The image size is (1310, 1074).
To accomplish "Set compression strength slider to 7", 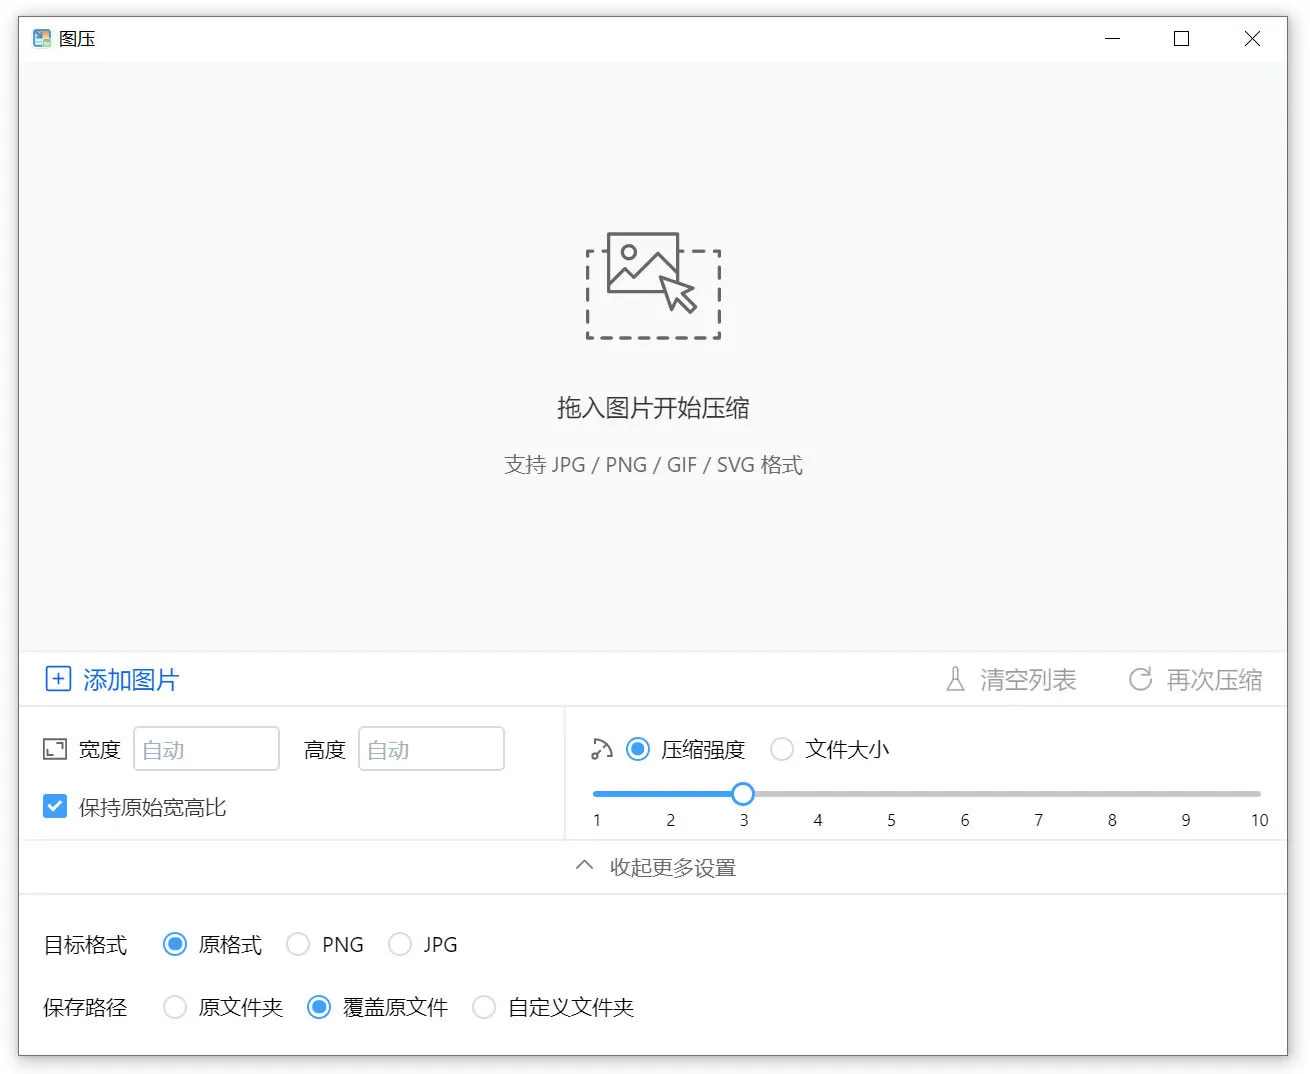I will [1038, 794].
